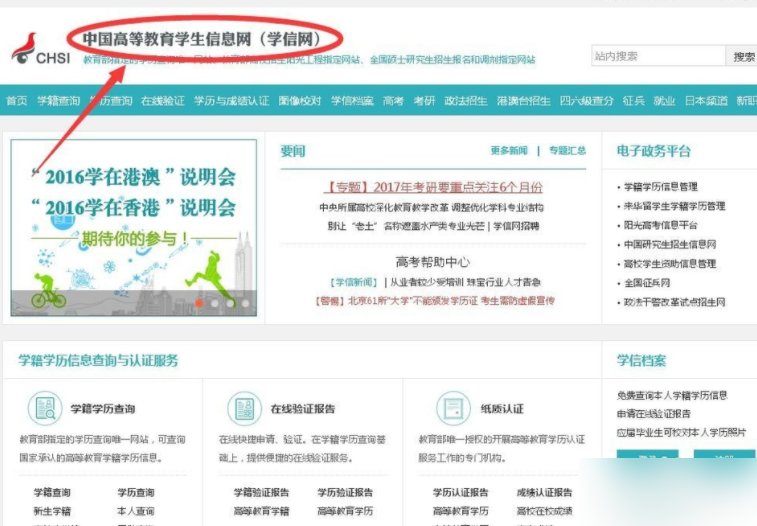Open the 学籍验证报告 link
Image resolution: width=757 pixels, height=526 pixels.
coord(261,492)
